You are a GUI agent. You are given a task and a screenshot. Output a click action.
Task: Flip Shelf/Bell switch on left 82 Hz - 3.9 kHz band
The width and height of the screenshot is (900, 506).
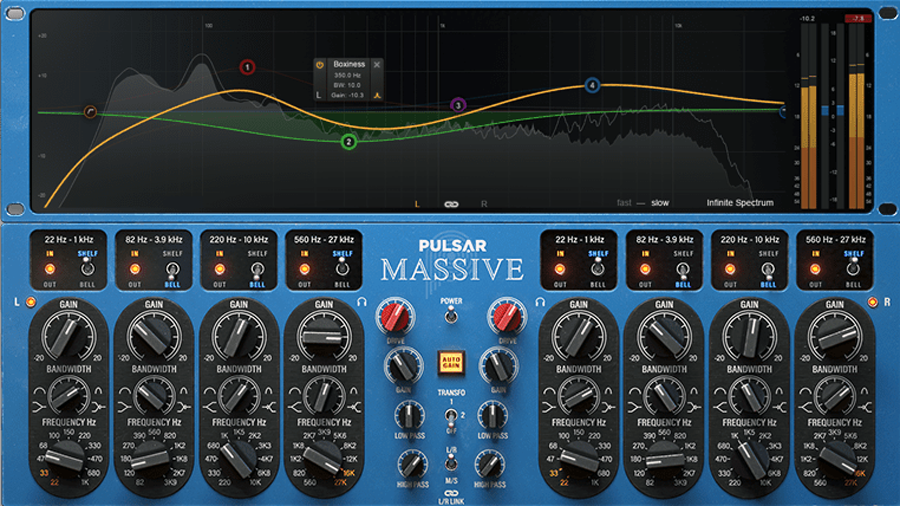pos(172,268)
